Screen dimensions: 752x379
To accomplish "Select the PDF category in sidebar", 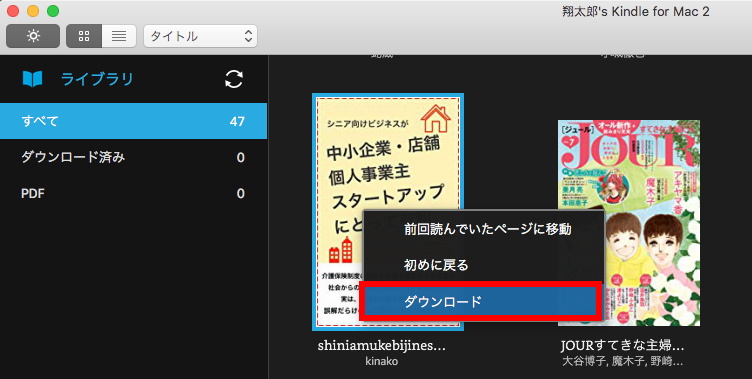I will tap(133, 193).
